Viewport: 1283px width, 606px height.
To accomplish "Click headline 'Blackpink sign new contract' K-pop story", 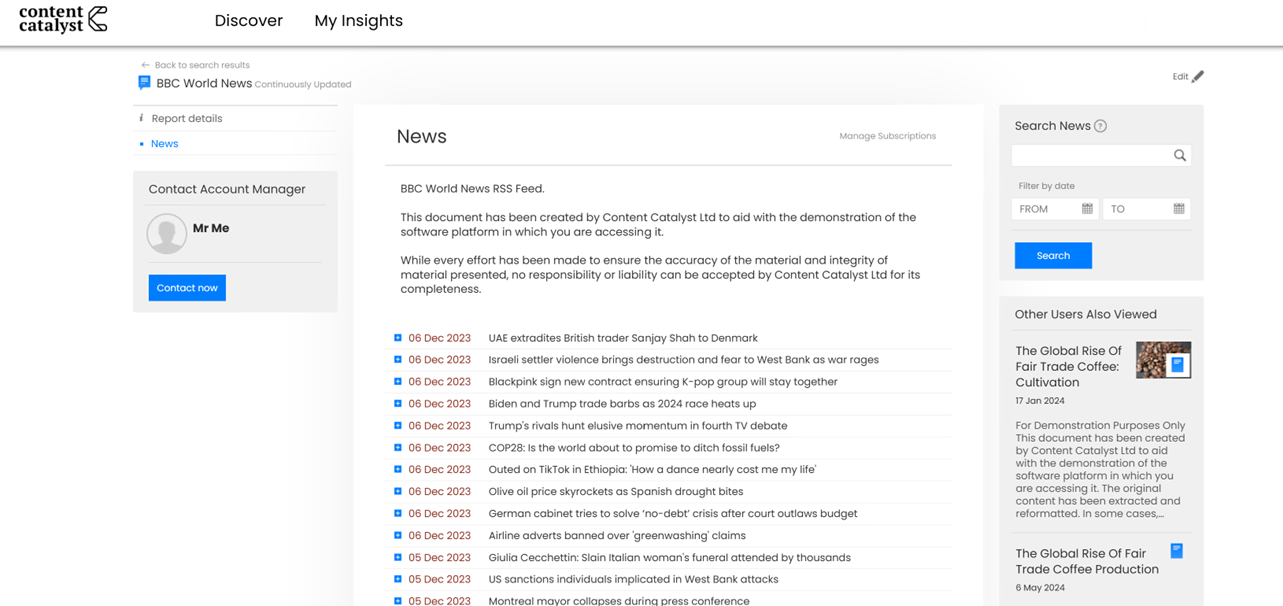I will (663, 382).
